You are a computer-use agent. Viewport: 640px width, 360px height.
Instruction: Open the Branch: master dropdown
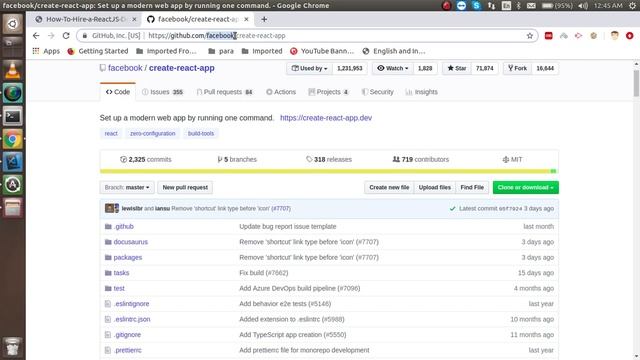tap(127, 187)
